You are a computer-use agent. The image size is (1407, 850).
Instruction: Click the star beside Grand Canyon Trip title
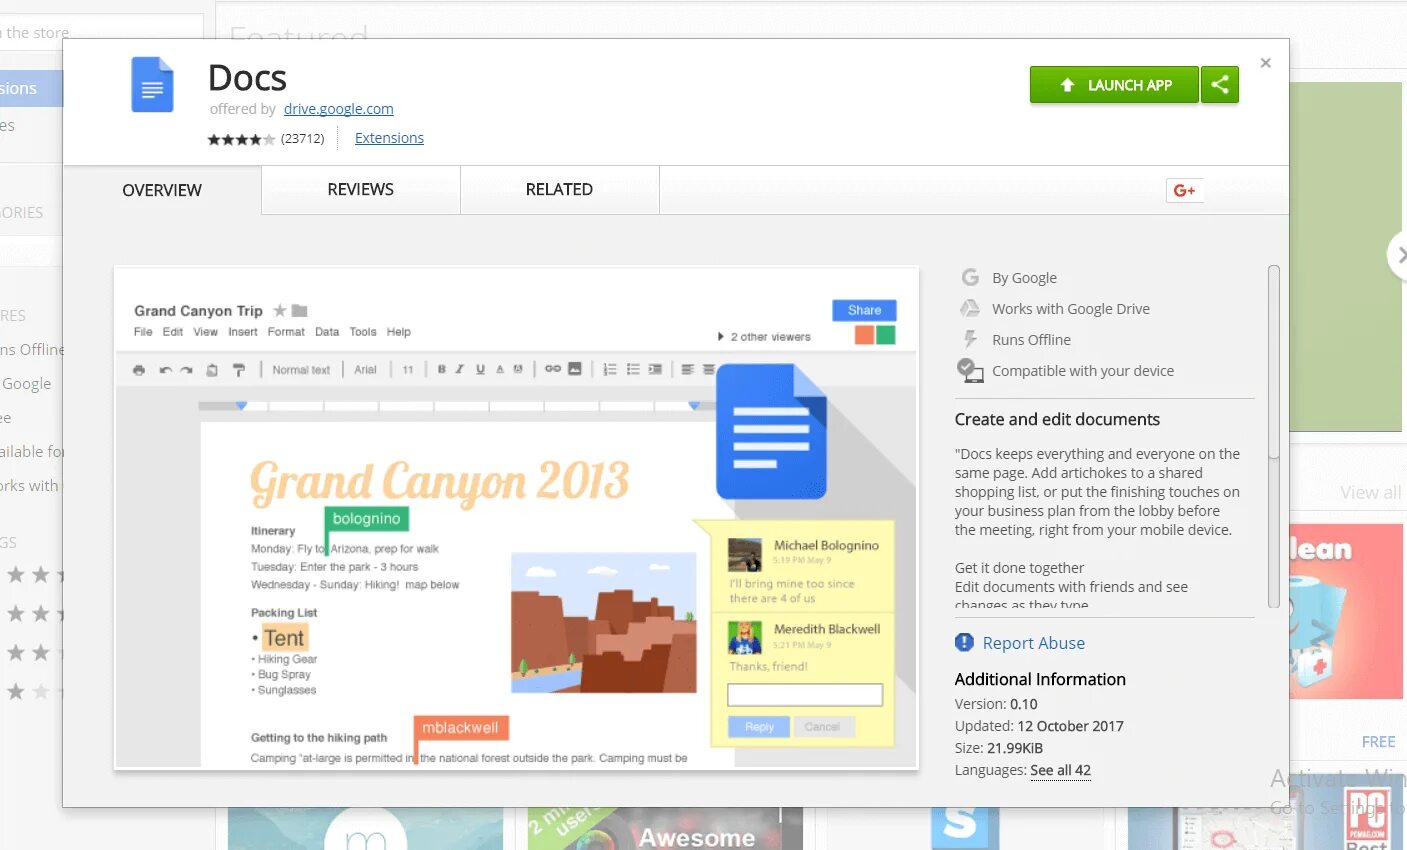click(x=280, y=311)
